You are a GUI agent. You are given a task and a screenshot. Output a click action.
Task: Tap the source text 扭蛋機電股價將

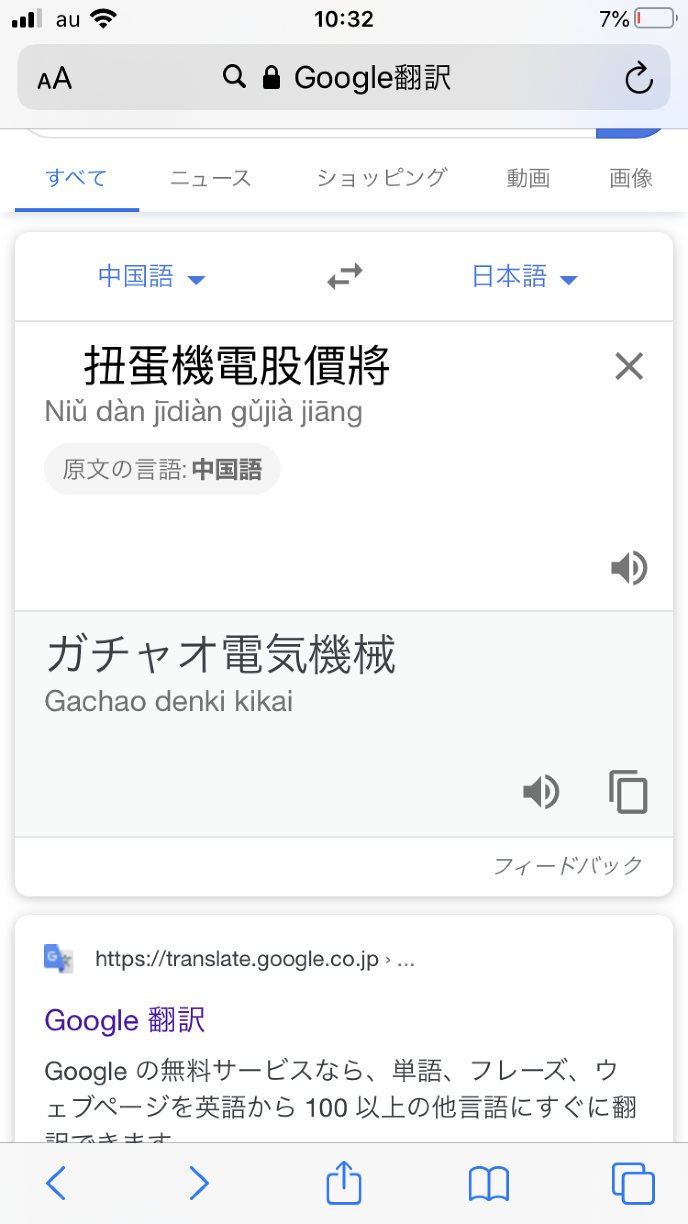[236, 367]
